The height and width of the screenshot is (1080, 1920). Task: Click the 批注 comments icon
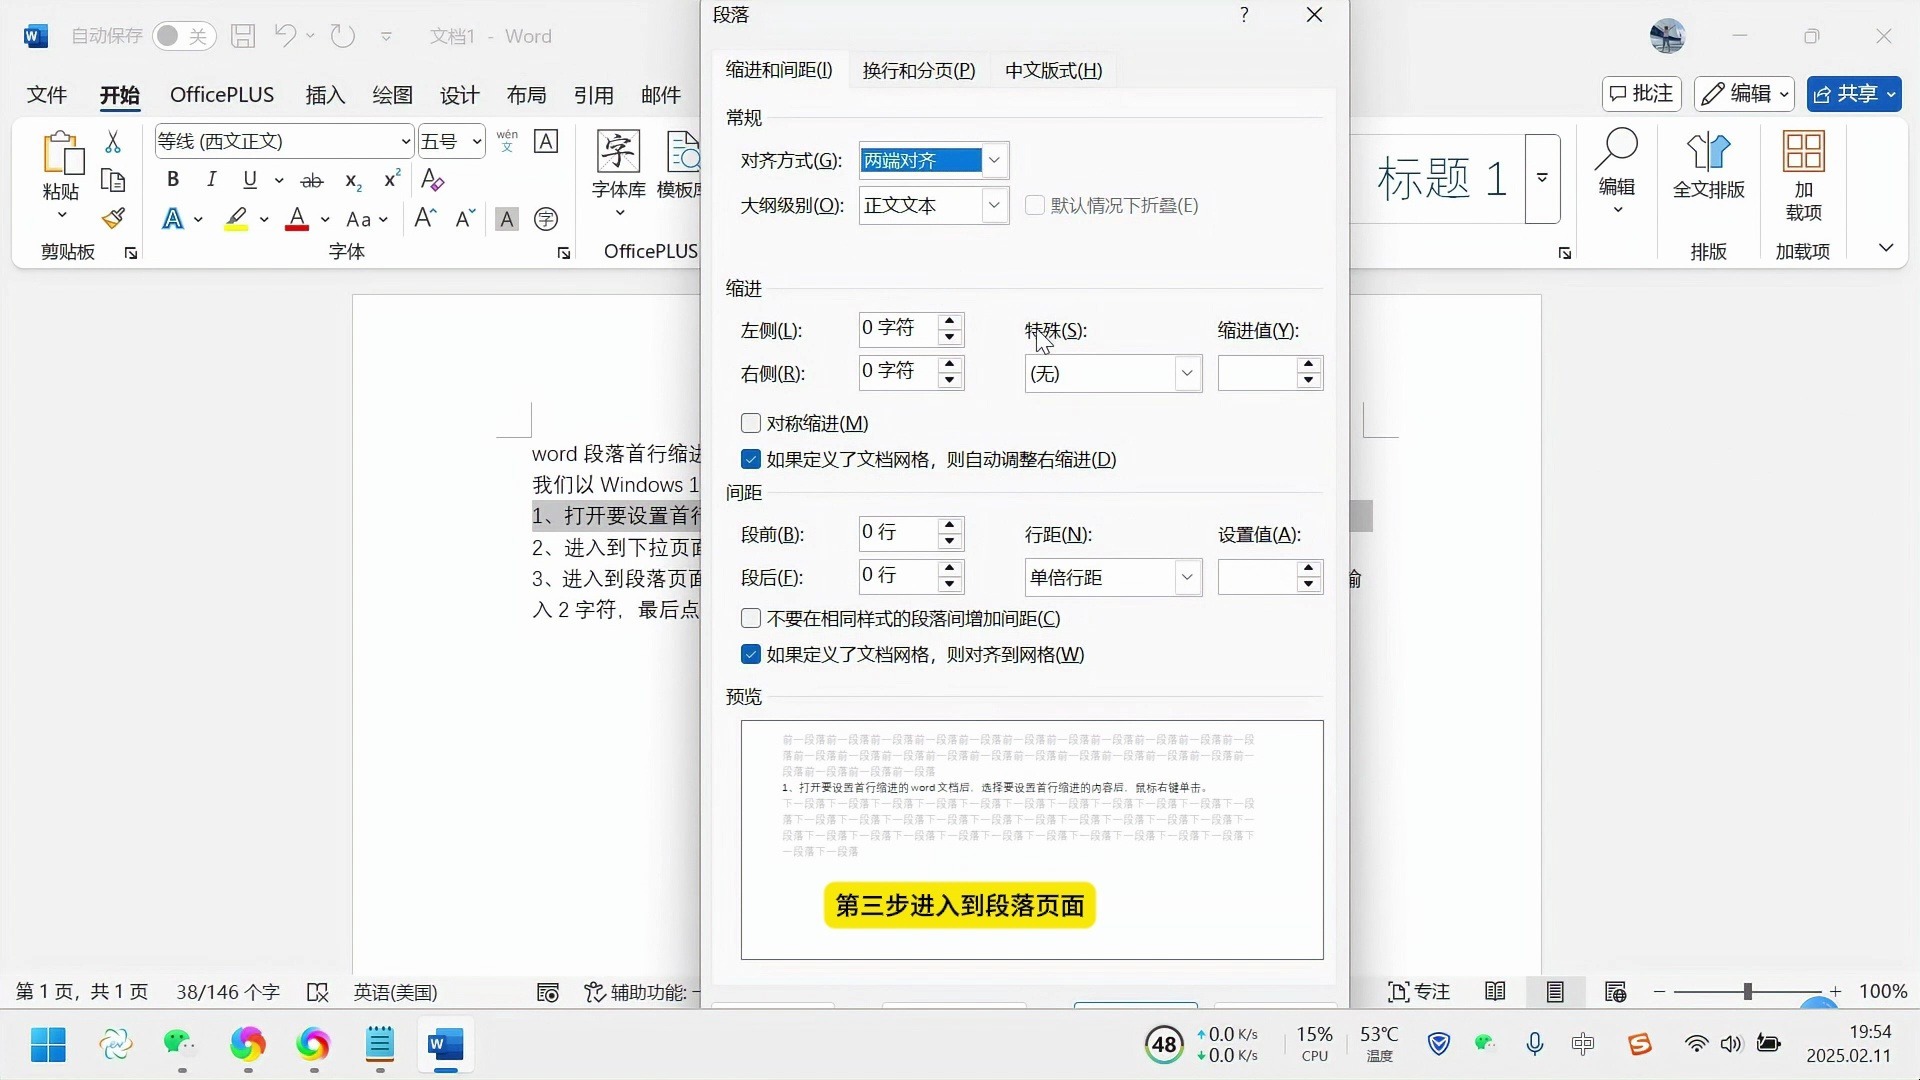pos(1640,93)
